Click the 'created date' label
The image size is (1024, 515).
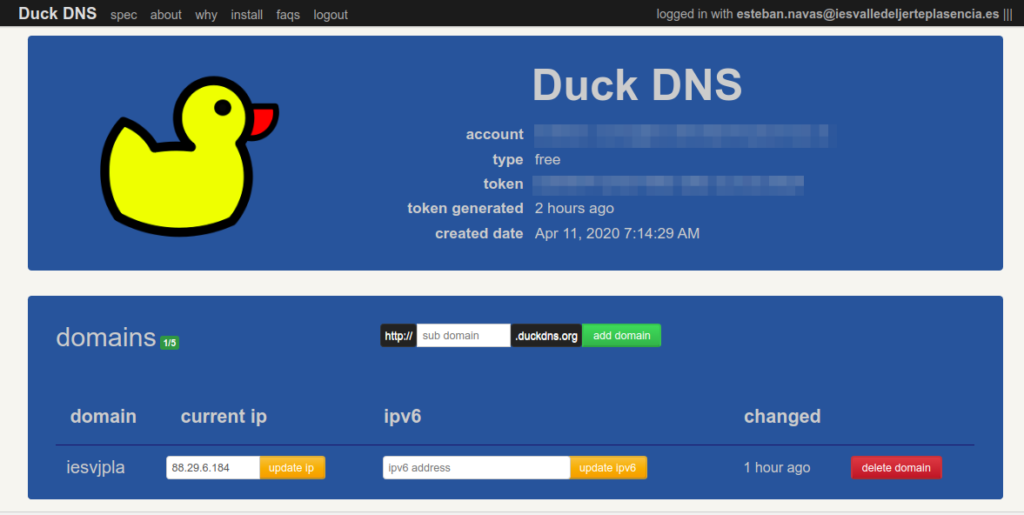tap(479, 233)
